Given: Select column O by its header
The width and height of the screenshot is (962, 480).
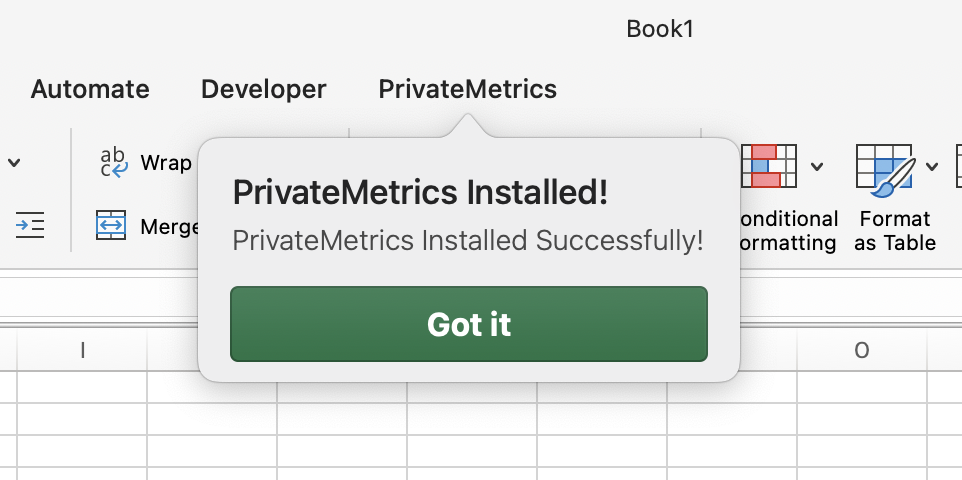Looking at the screenshot, I should coord(862,350).
